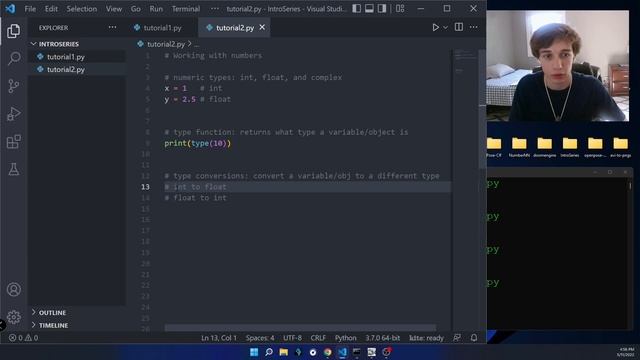Open the File menu
Image resolution: width=640 pixels, height=360 pixels.
30,9
